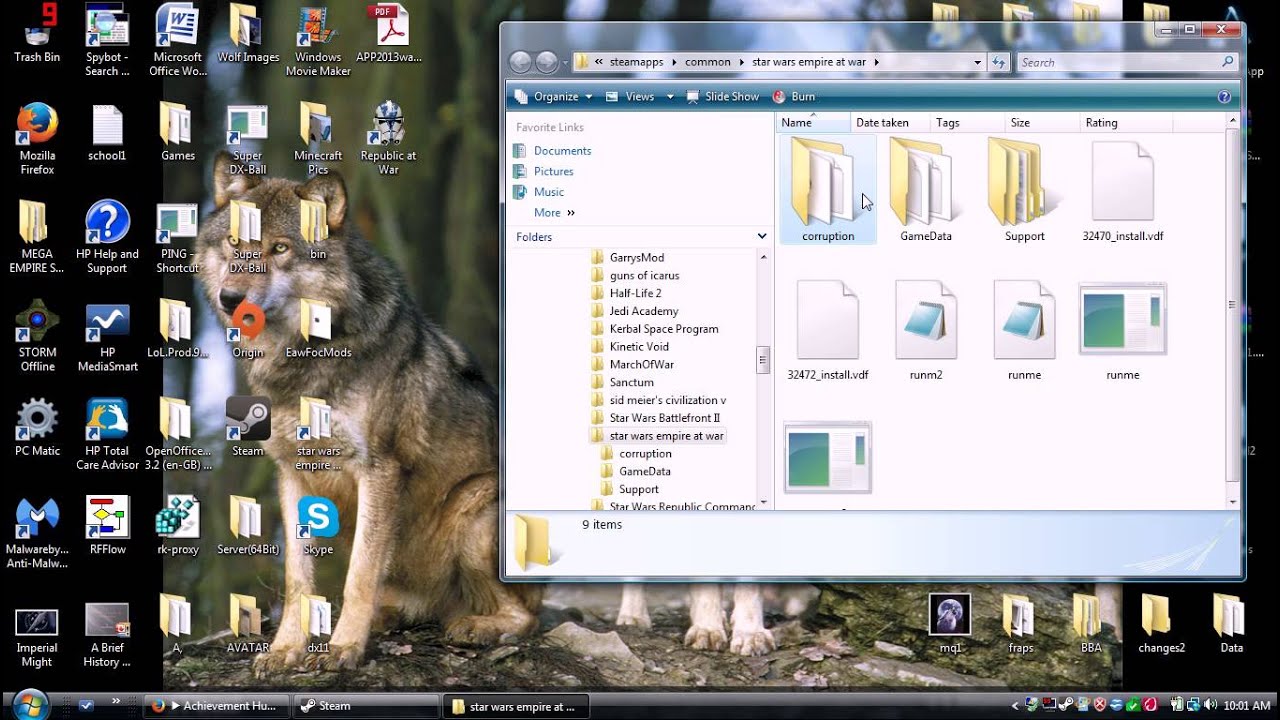Viewport: 1280px width, 720px height.
Task: Open the Windows Start orb
Action: click(30, 704)
